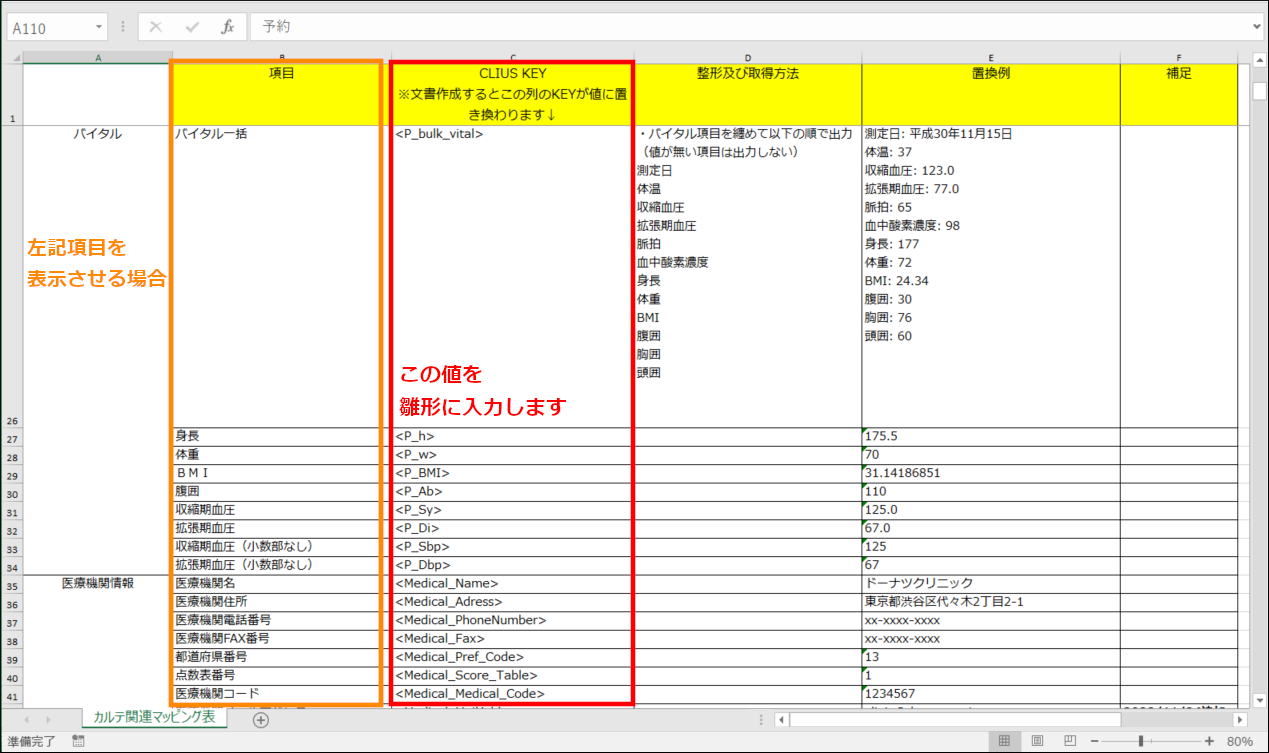Image resolution: width=1269 pixels, height=753 pixels.
Task: Select column C header
Action: pos(513,57)
